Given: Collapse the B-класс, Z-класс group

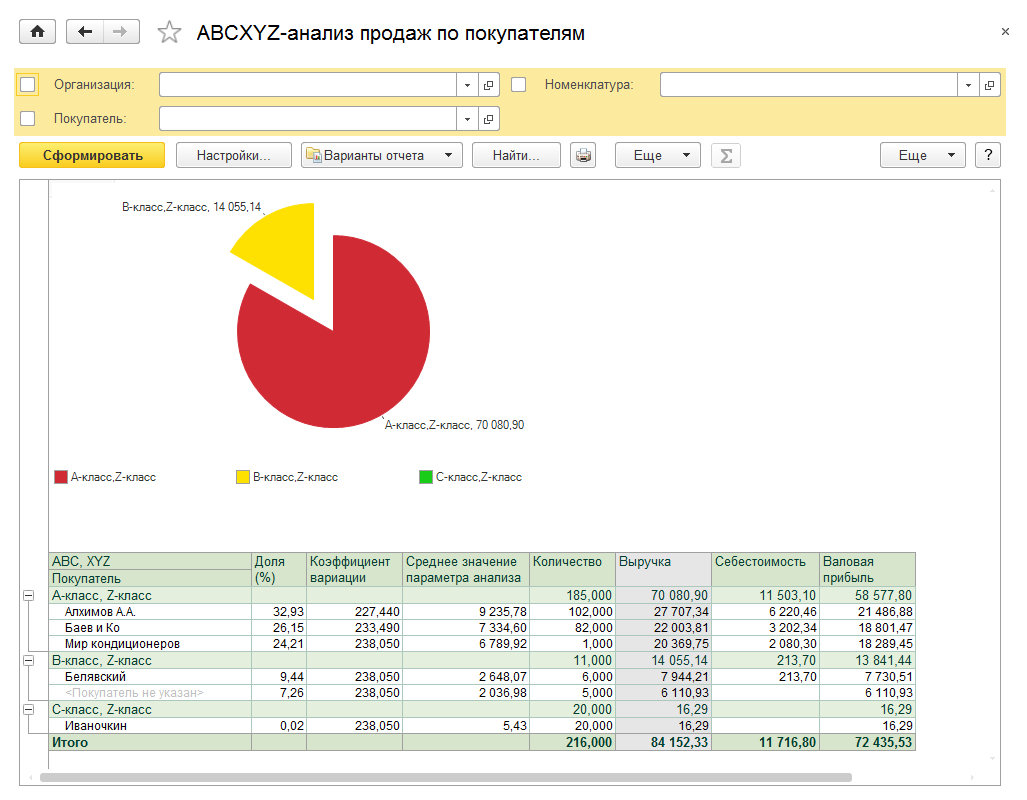Looking at the screenshot, I should (27, 661).
